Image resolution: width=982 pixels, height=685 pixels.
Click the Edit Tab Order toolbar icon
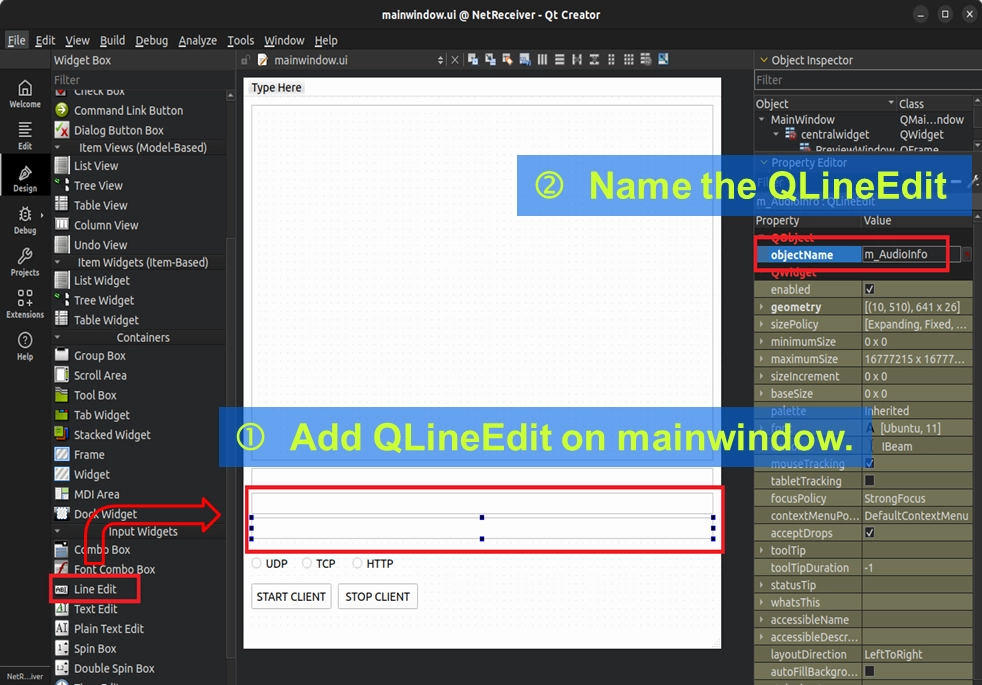[525, 59]
